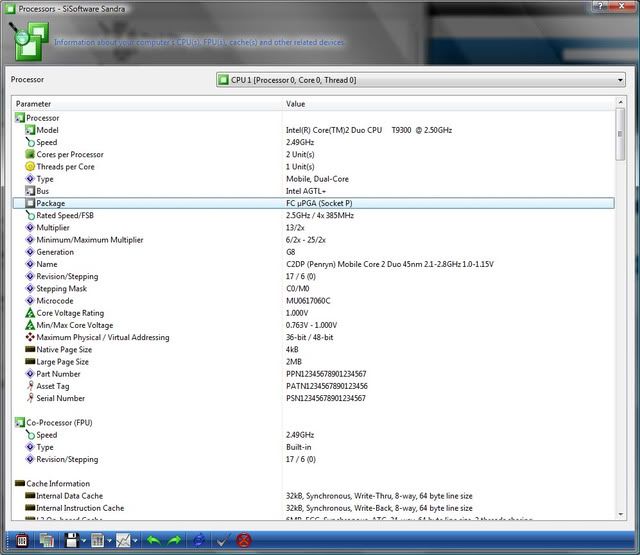Click the bar chart icon in toolbar
The height and width of the screenshot is (555, 640).
pyautogui.click(x=98, y=541)
